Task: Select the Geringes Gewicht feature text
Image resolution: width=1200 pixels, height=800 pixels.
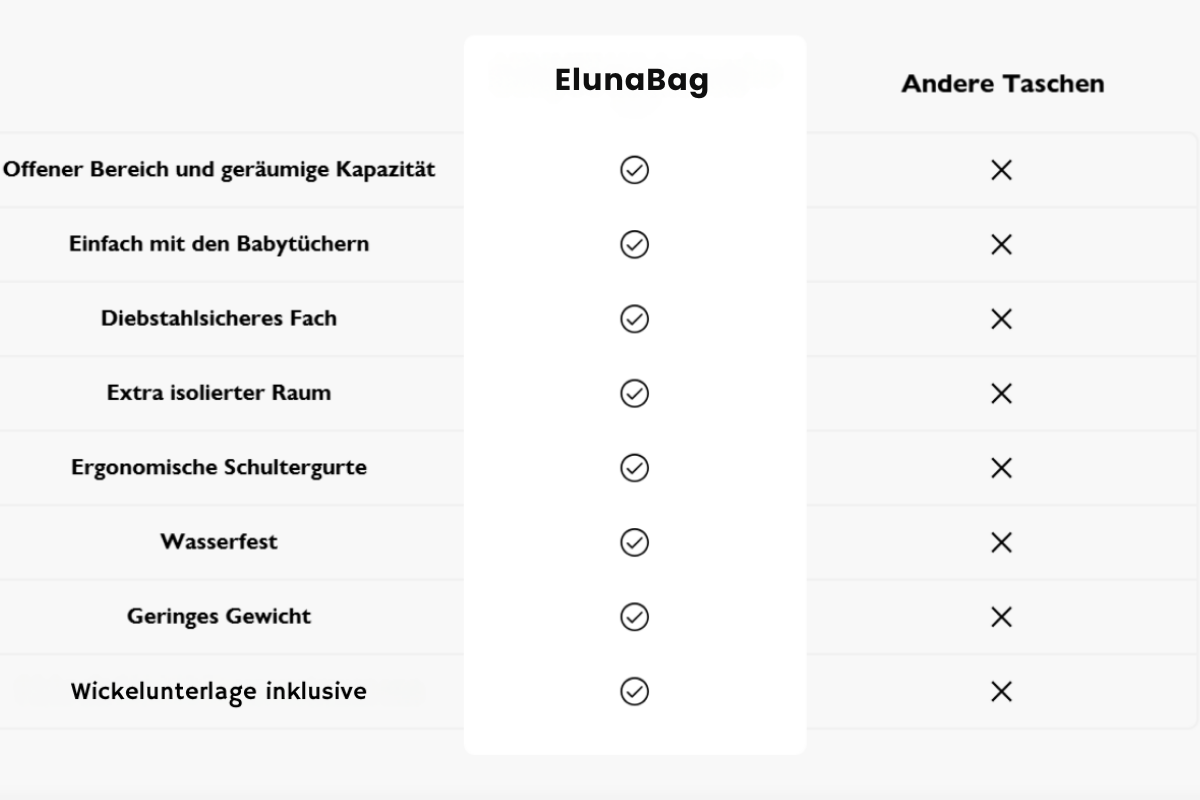Action: pyautogui.click(x=219, y=617)
